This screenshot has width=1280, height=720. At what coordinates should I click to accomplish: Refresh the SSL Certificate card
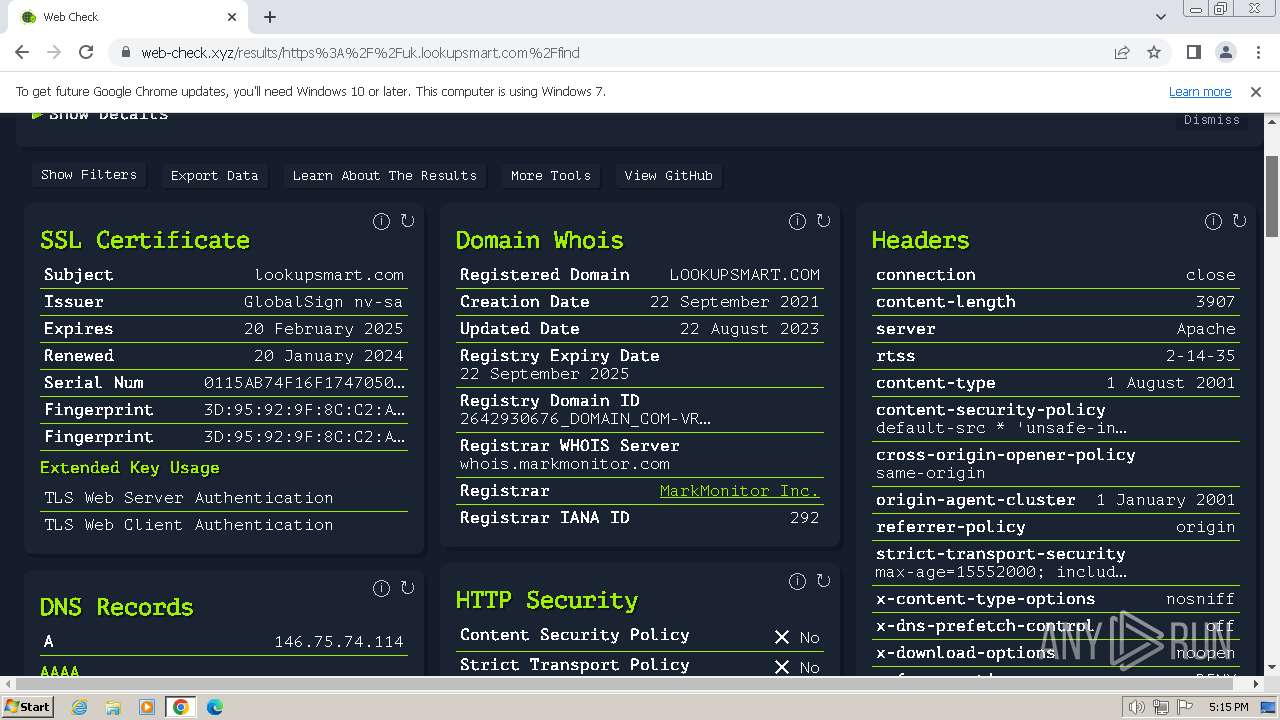click(x=407, y=221)
